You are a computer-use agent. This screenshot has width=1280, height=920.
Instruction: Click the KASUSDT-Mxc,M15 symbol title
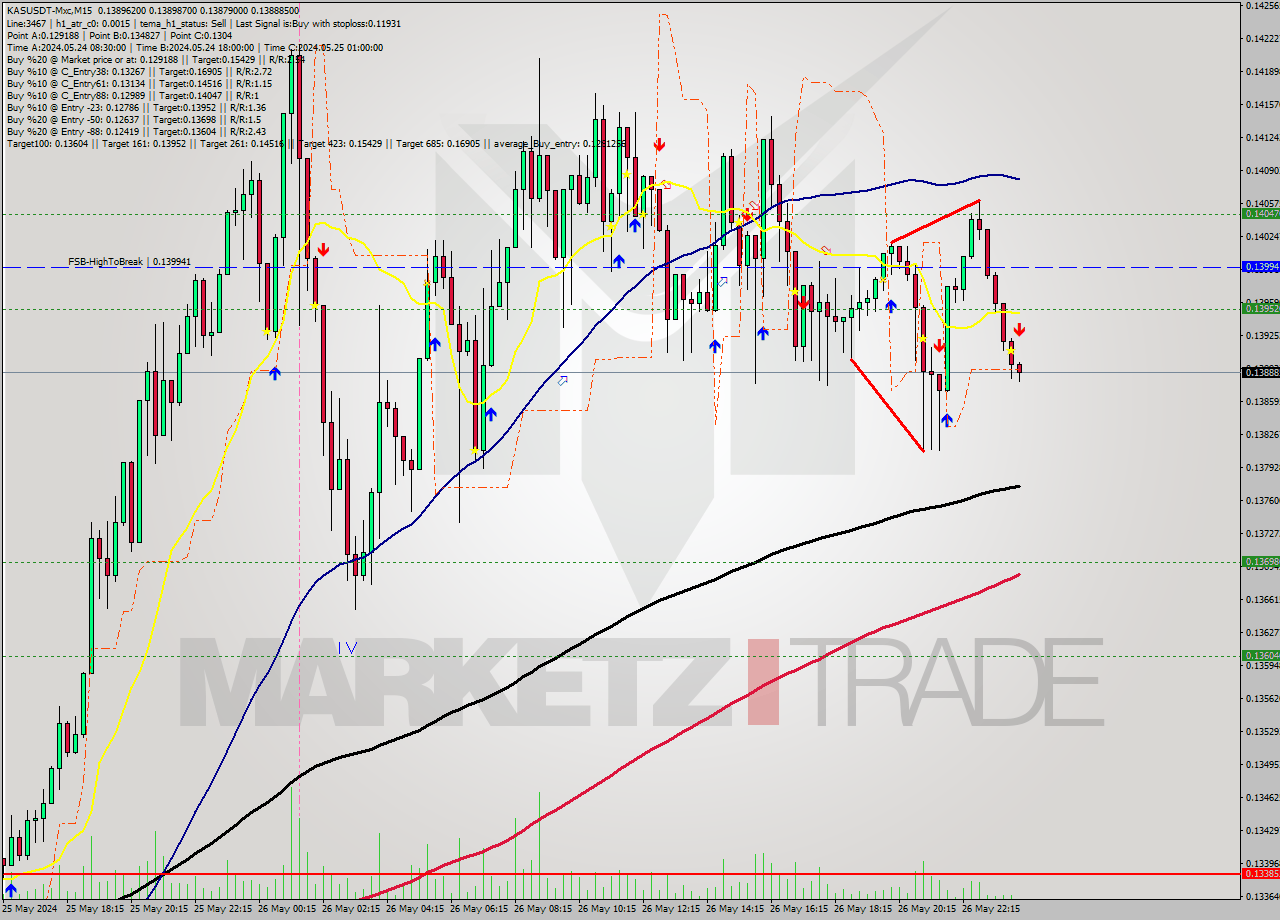pos(50,10)
